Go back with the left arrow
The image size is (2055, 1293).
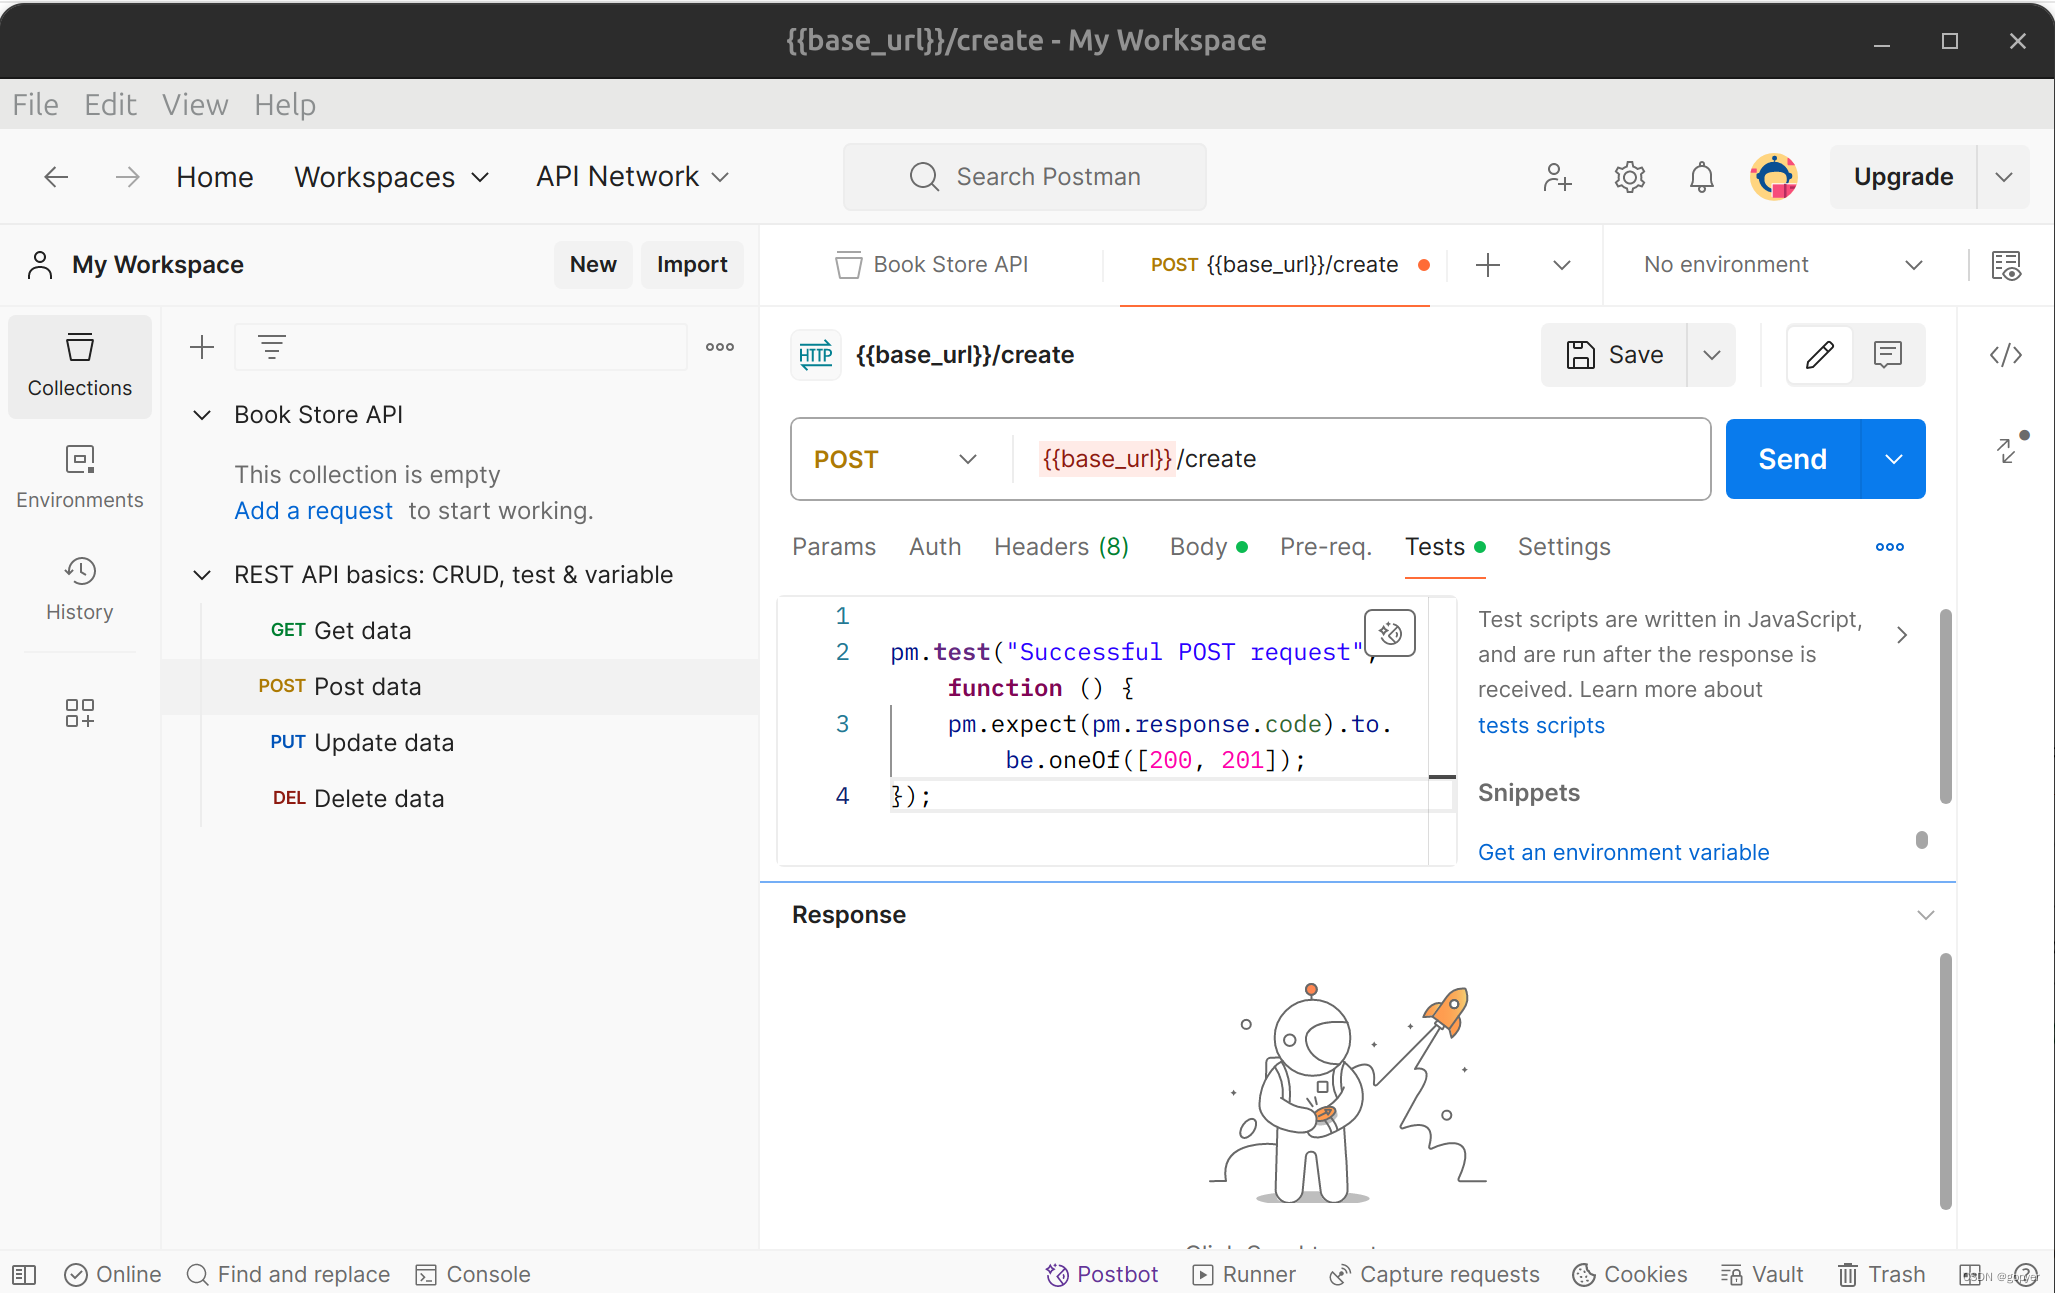pos(56,177)
